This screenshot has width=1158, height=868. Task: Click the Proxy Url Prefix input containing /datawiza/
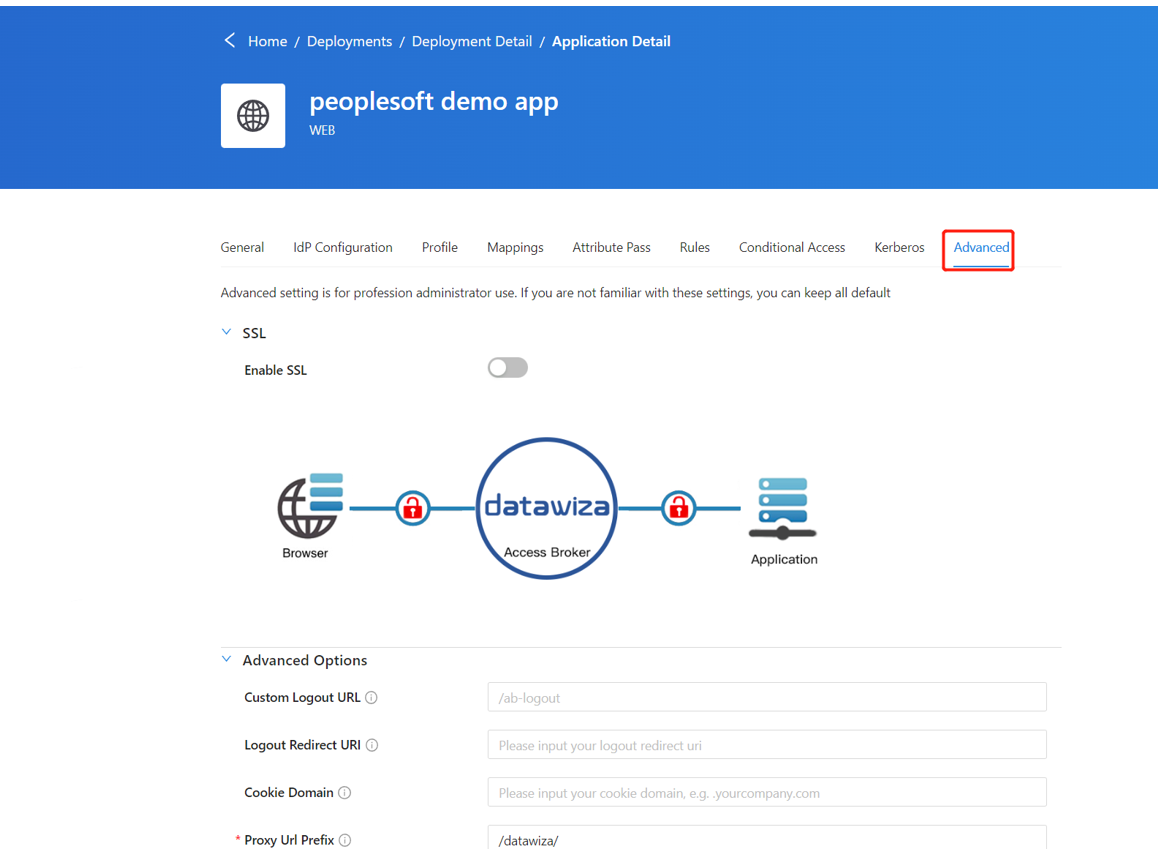(766, 839)
